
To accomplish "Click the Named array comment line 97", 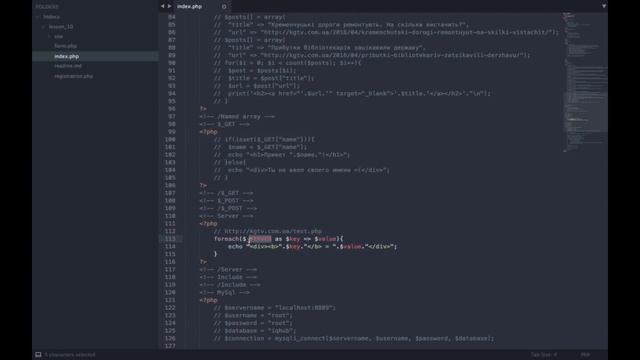I will click(237, 116).
